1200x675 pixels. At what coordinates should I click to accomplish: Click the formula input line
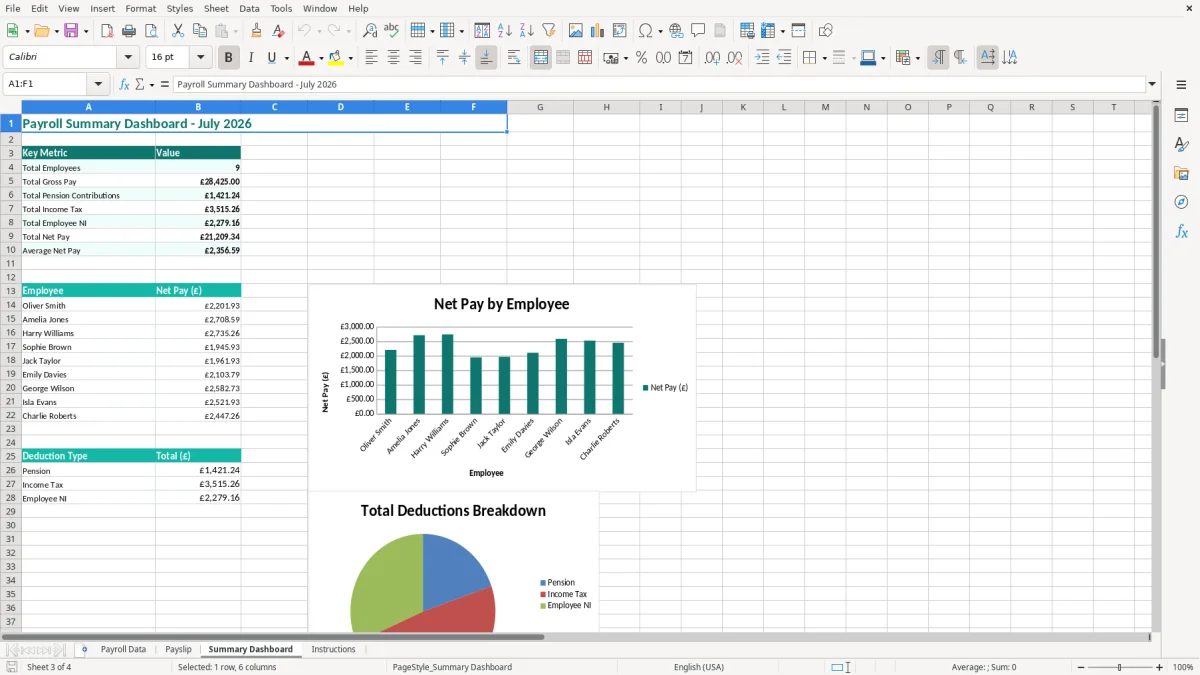(x=659, y=85)
